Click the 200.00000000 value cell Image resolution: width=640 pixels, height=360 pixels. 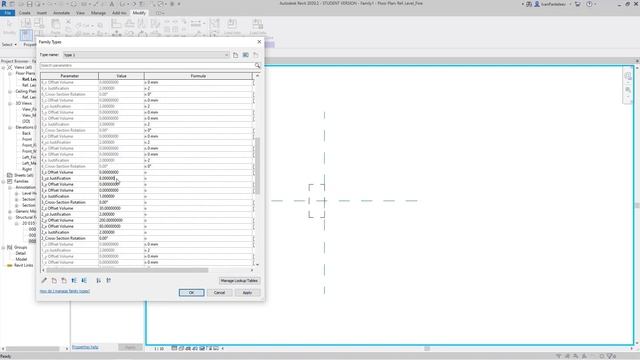(x=121, y=220)
